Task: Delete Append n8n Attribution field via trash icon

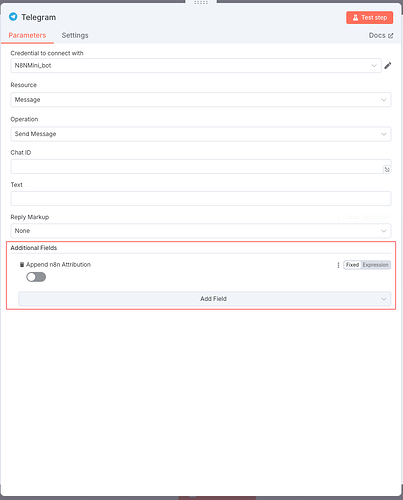Action: (x=22, y=265)
